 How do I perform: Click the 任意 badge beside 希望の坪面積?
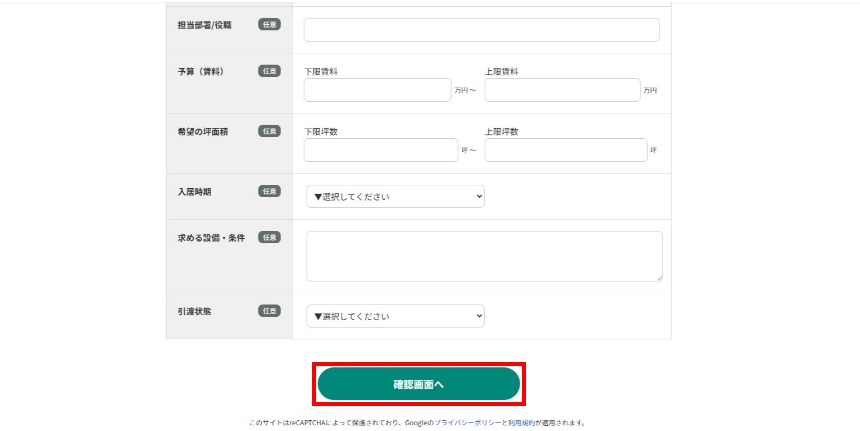coord(269,131)
